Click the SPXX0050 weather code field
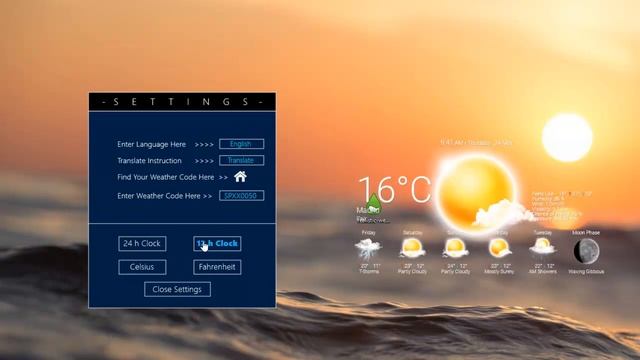640x360 pixels. coord(242,196)
